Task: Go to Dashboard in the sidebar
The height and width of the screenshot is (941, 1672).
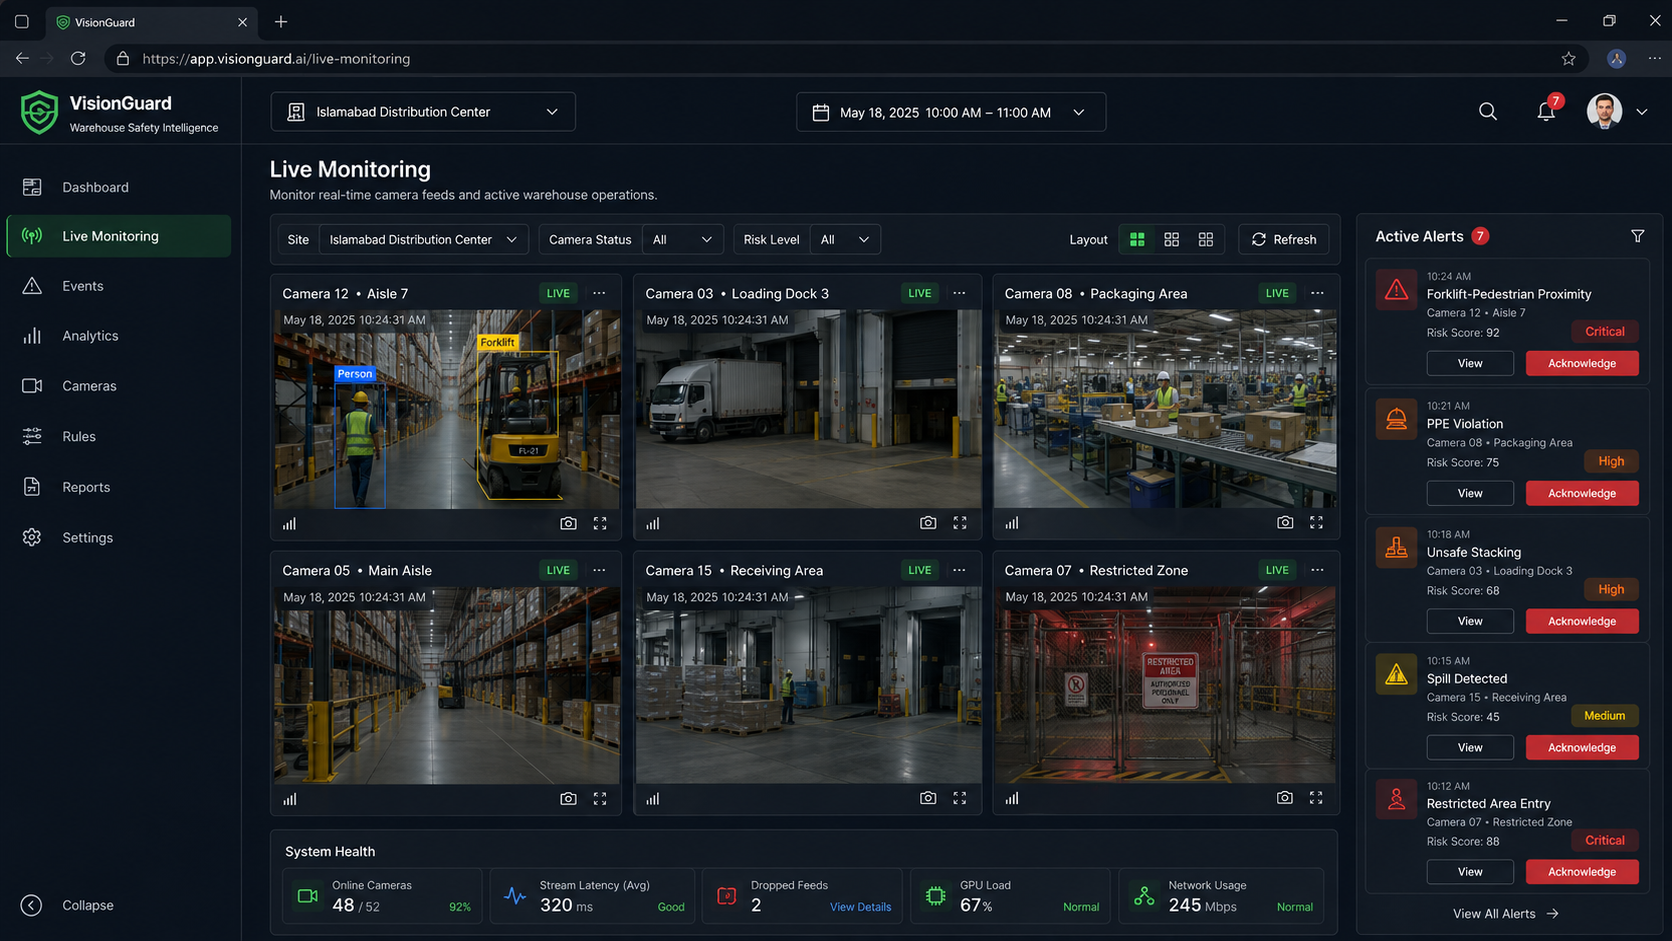Action: 118,187
